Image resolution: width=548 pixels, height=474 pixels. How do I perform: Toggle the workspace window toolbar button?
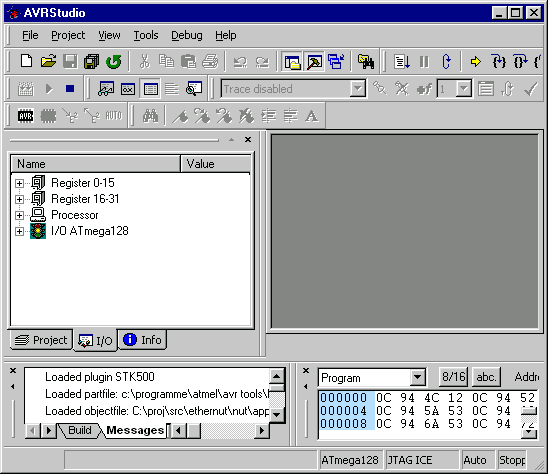[293, 62]
